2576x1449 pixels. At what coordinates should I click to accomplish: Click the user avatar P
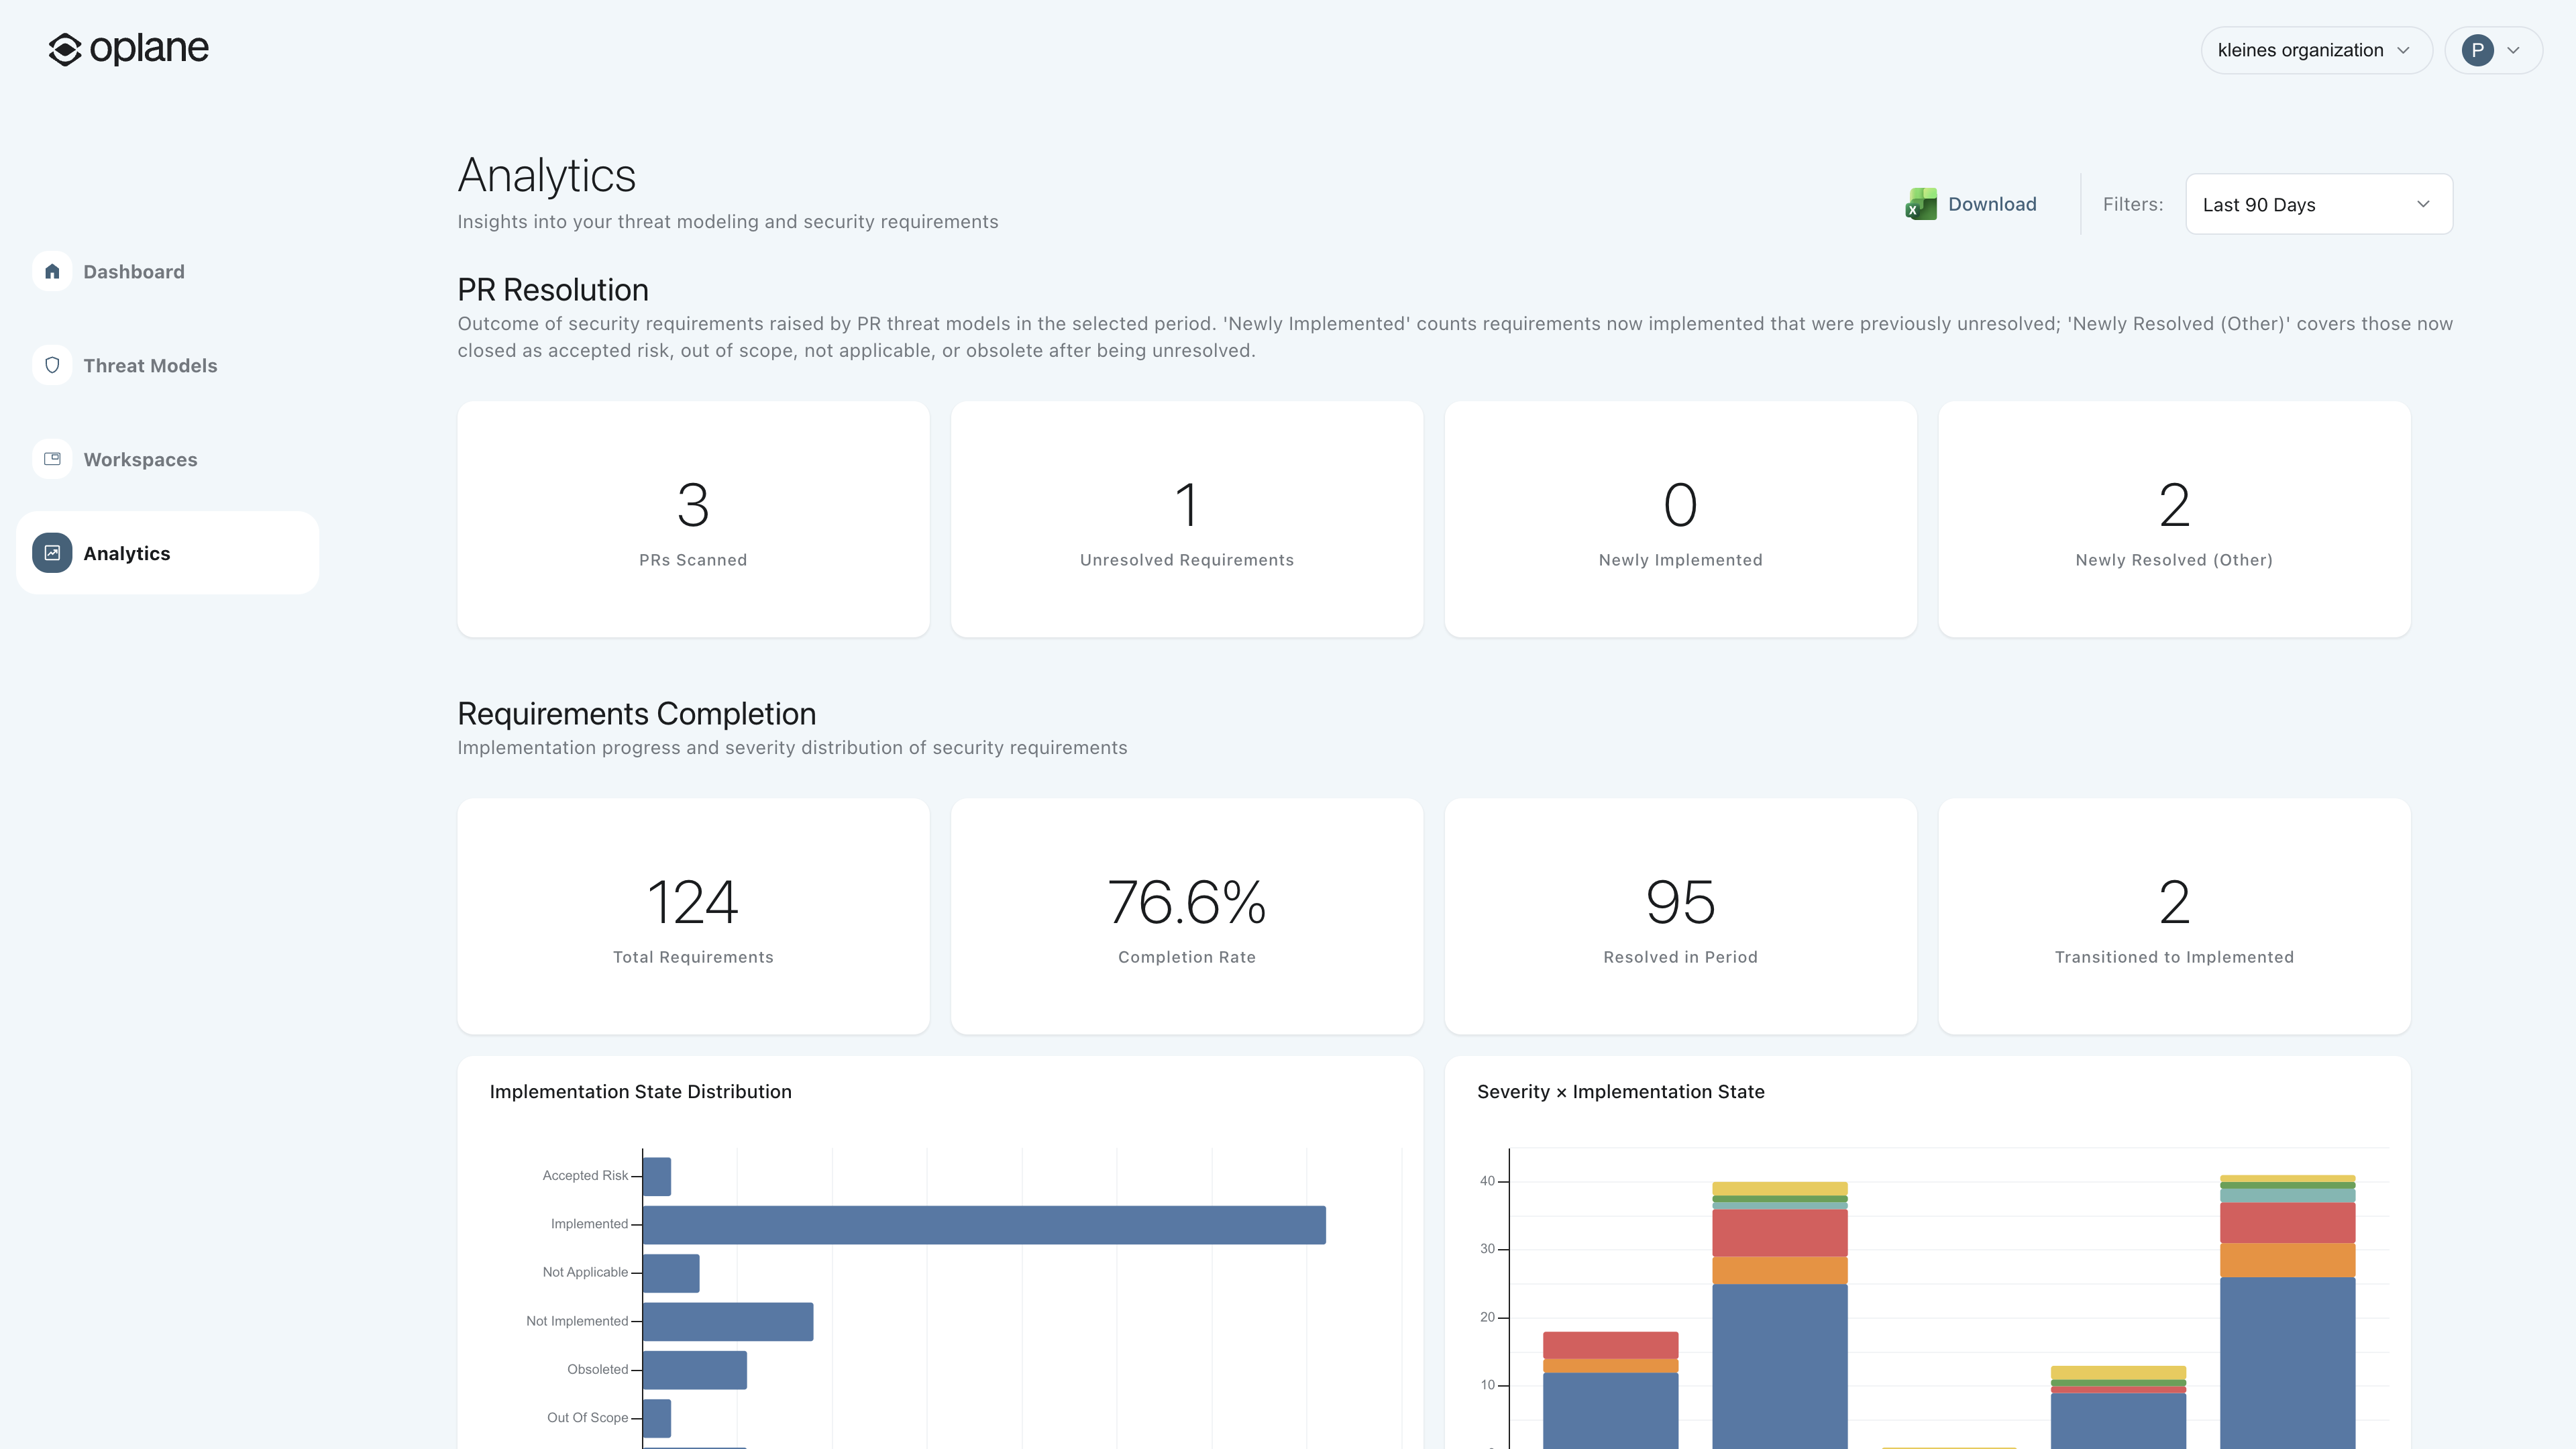(2477, 50)
